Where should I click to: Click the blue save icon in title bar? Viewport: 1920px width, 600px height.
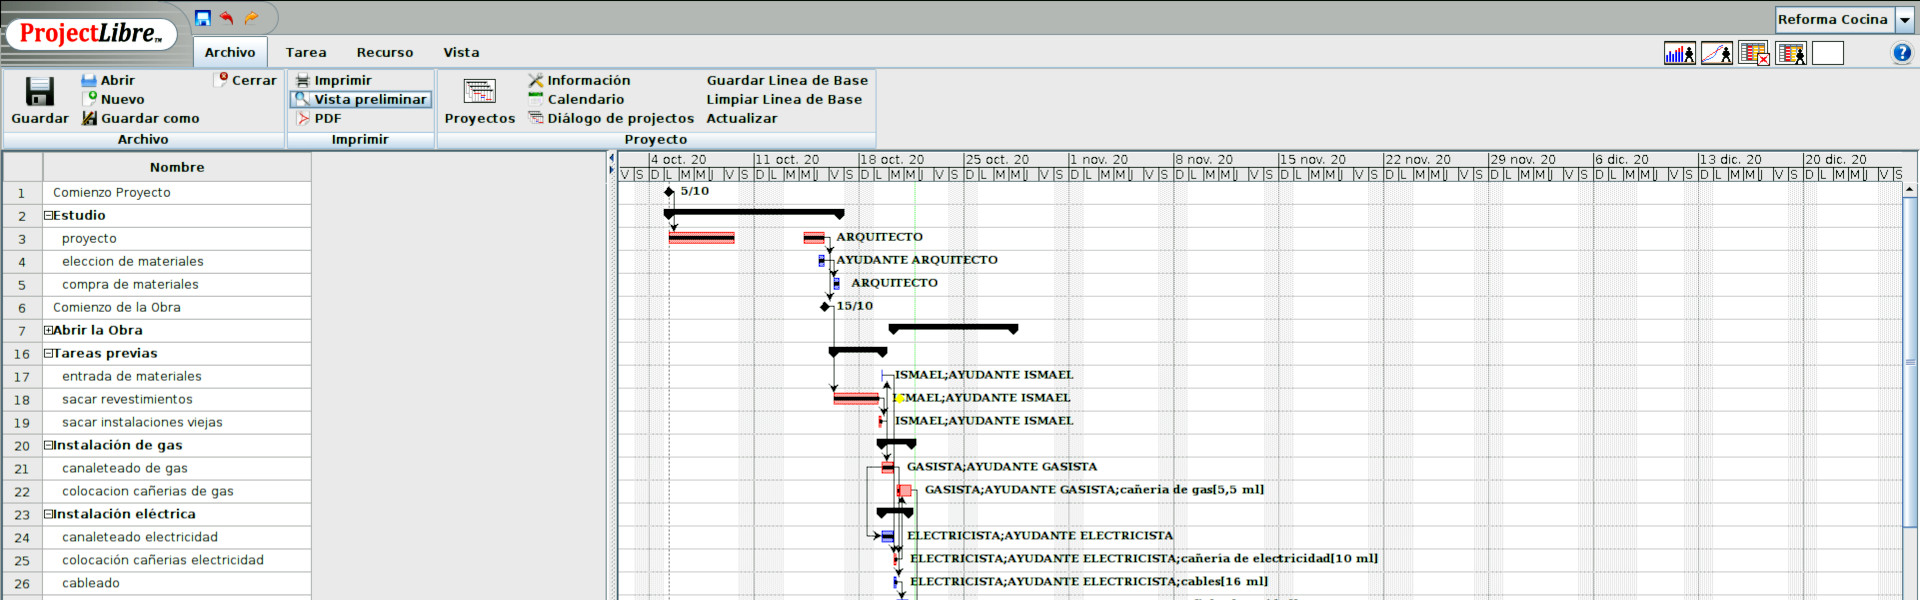click(203, 18)
